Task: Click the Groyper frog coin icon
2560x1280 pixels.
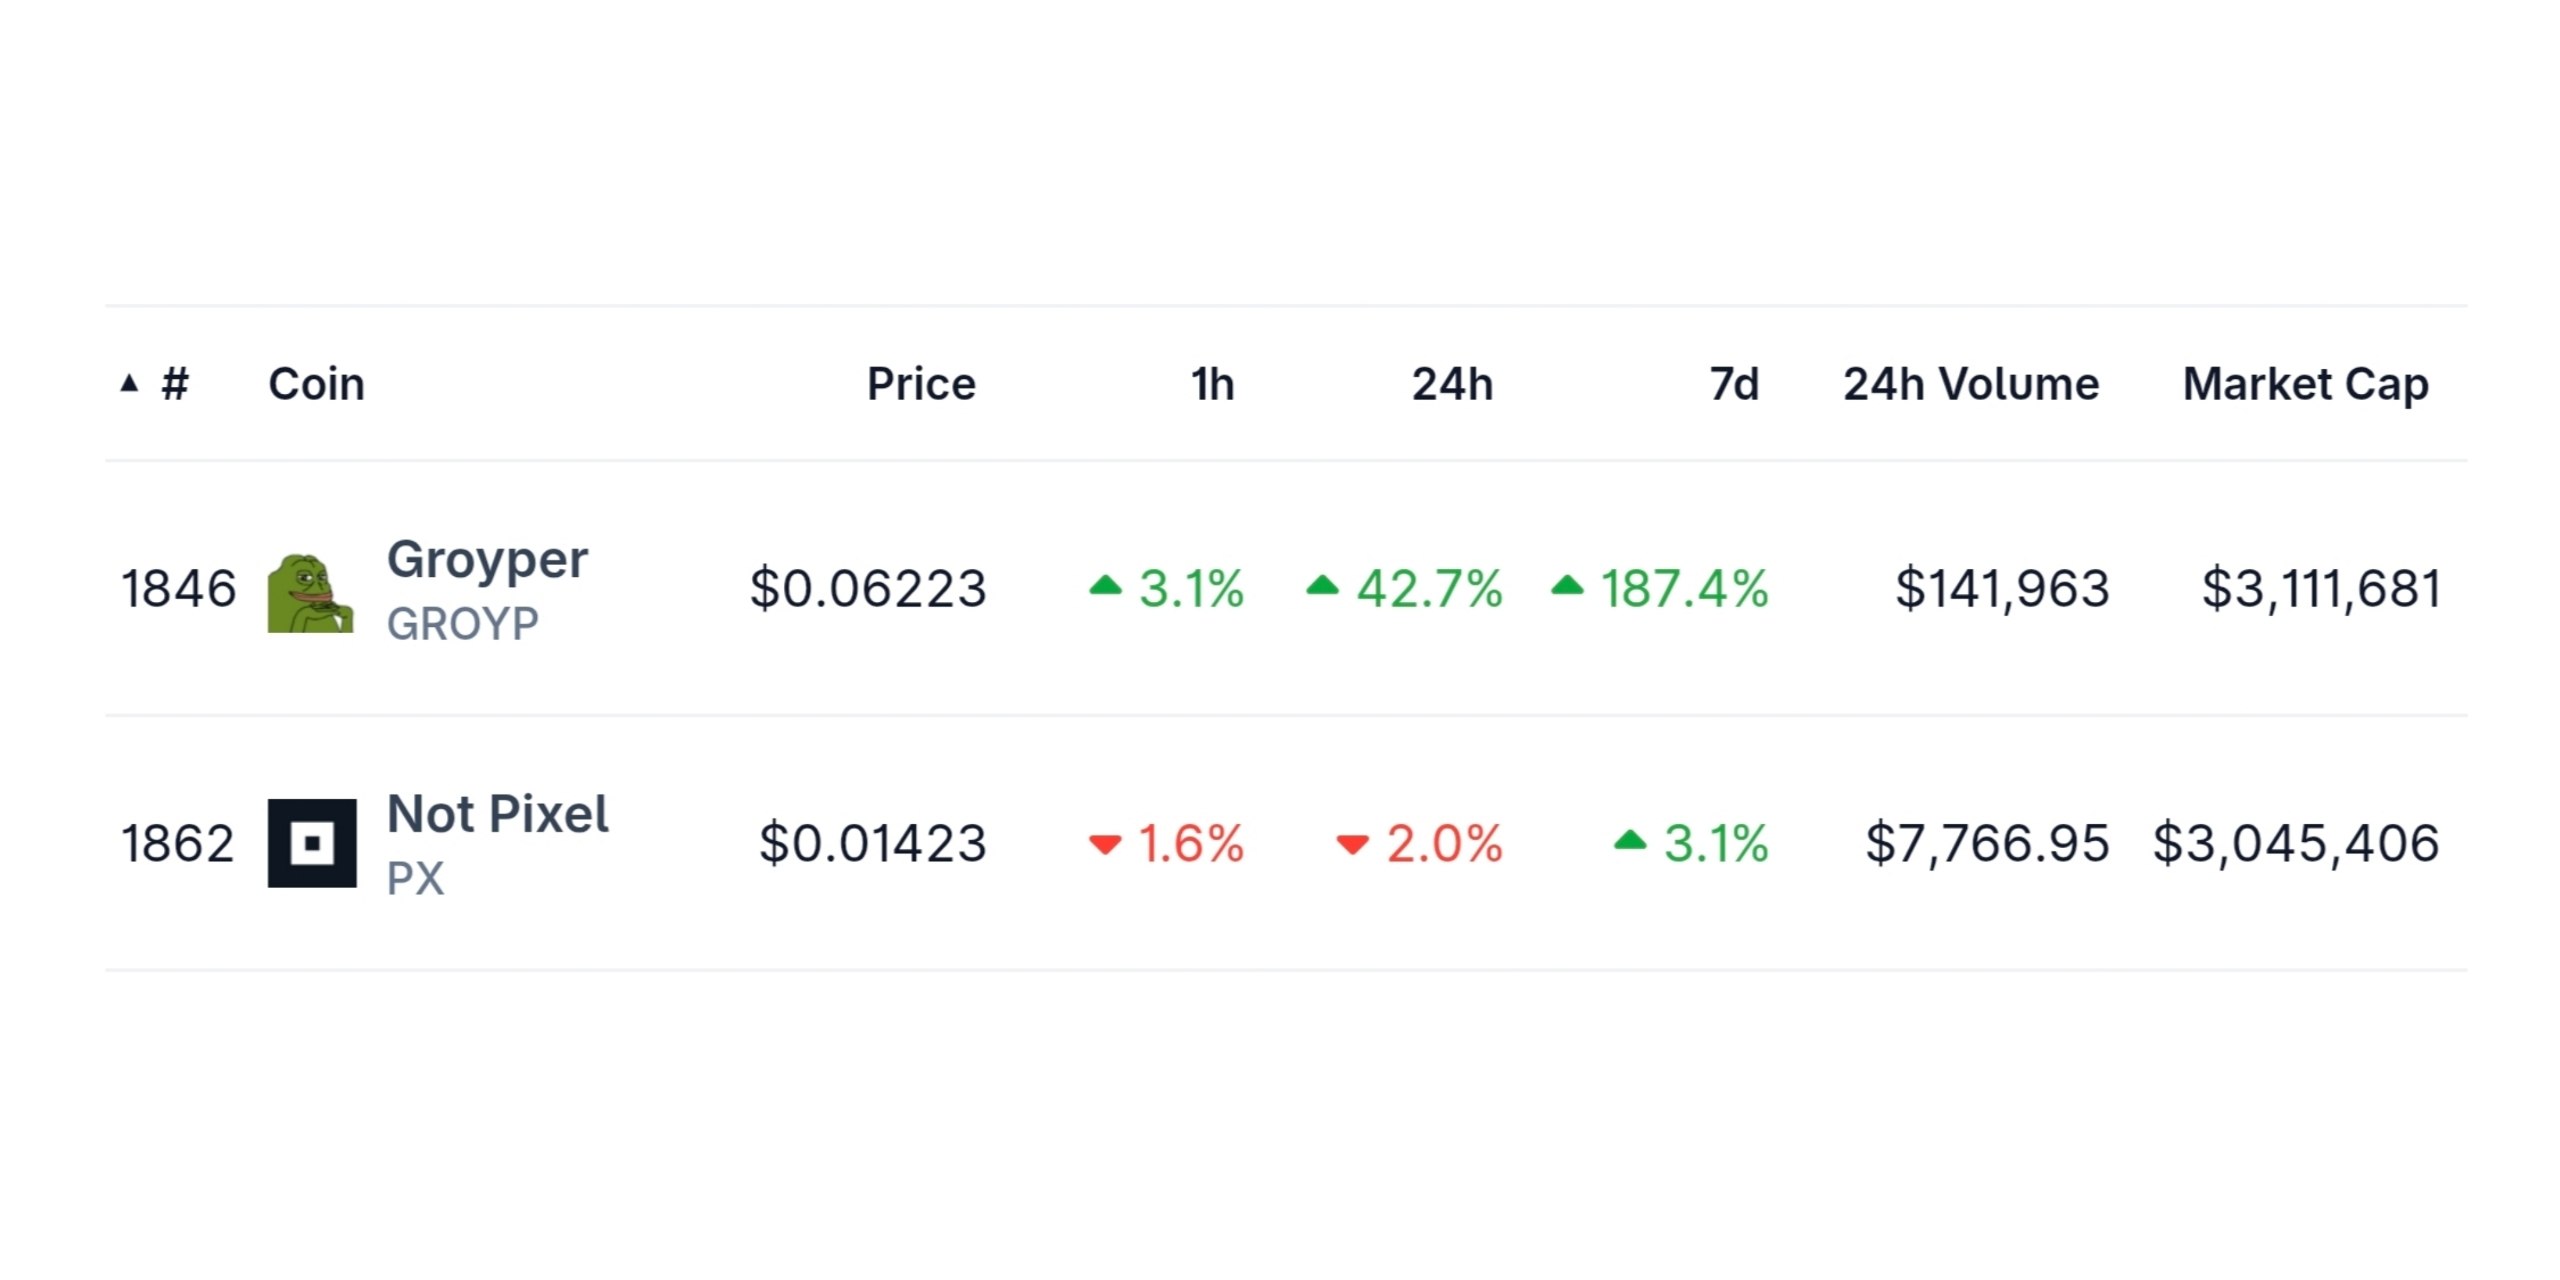Action: point(311,593)
